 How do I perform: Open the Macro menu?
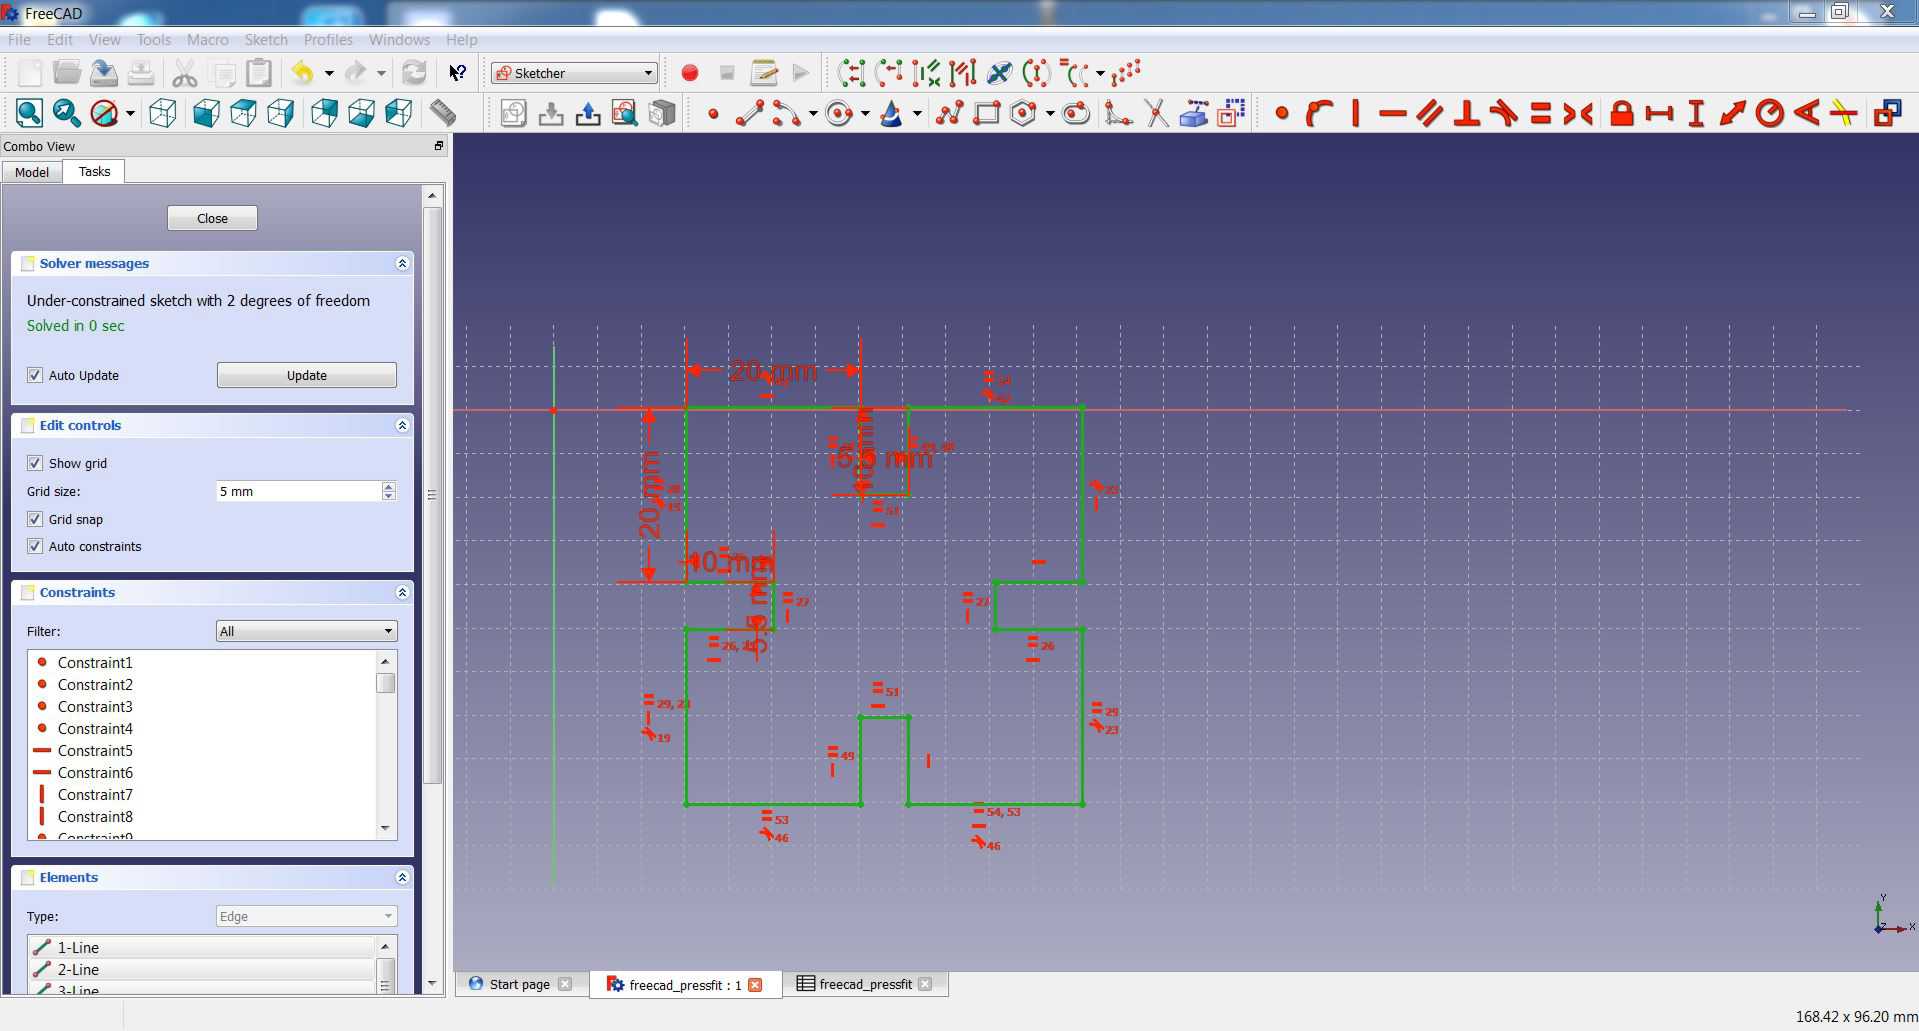207,40
